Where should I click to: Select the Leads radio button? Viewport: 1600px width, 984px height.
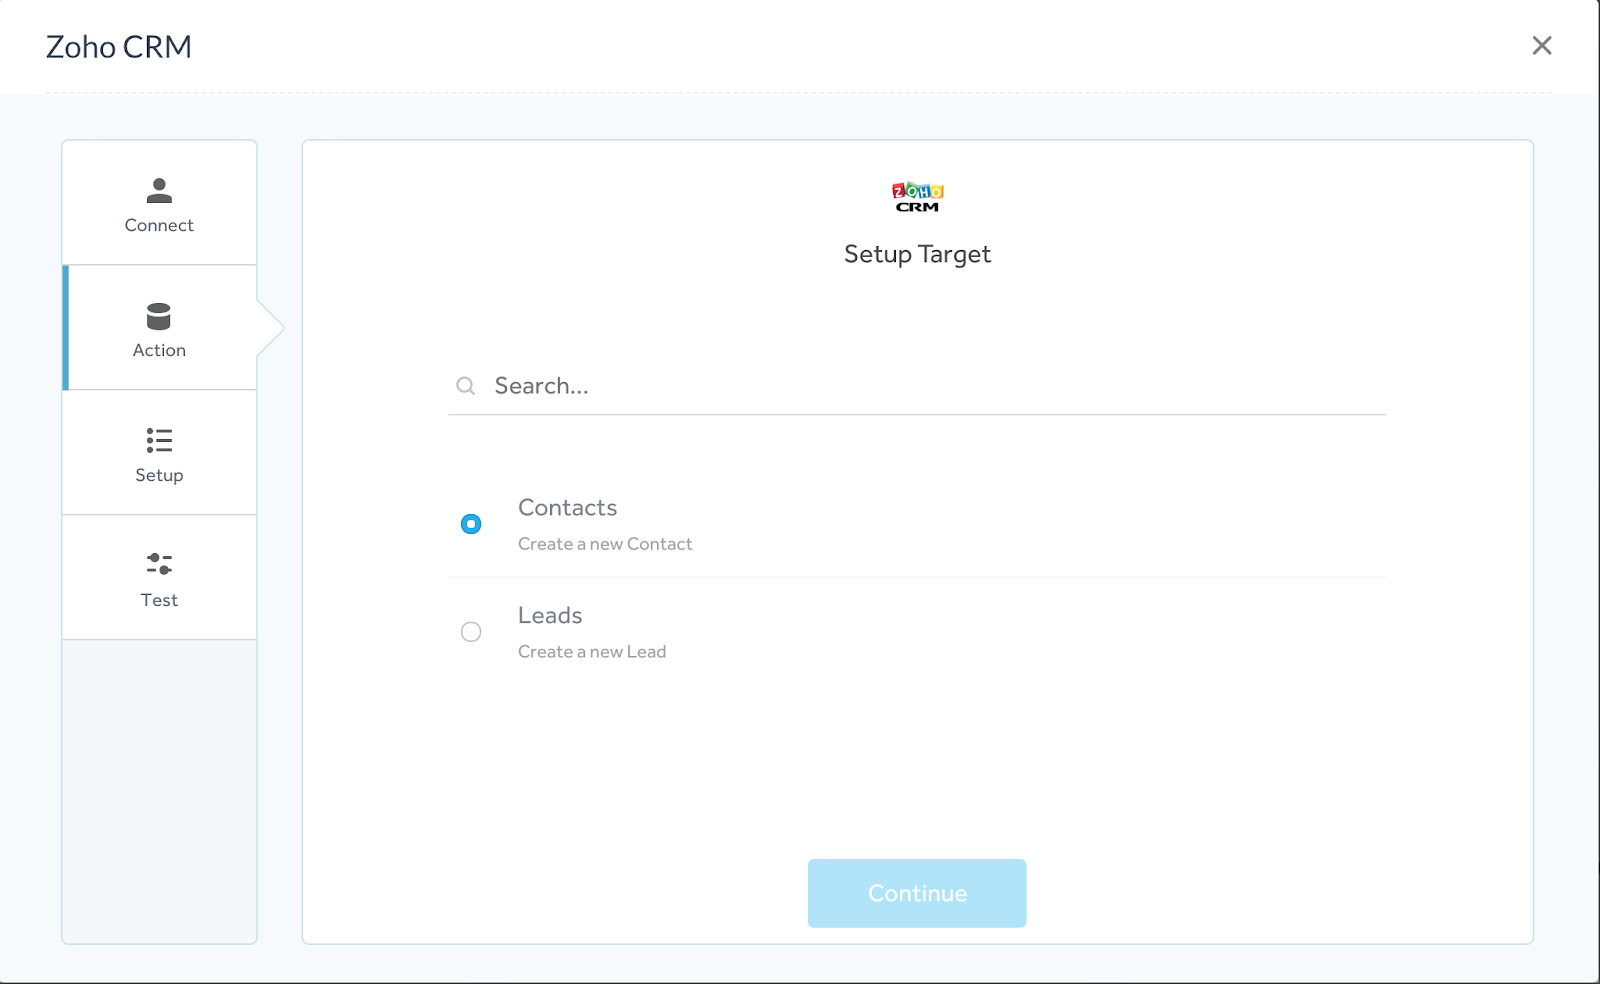[471, 632]
